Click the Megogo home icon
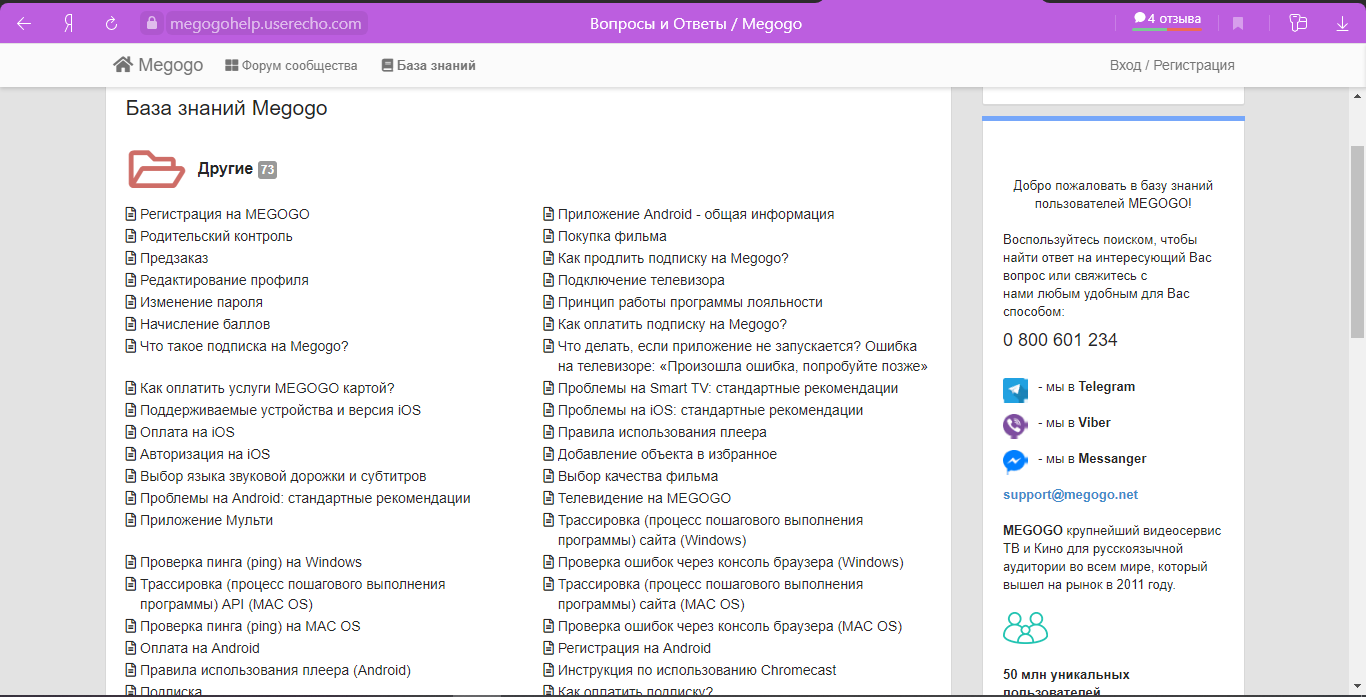 click(x=123, y=65)
